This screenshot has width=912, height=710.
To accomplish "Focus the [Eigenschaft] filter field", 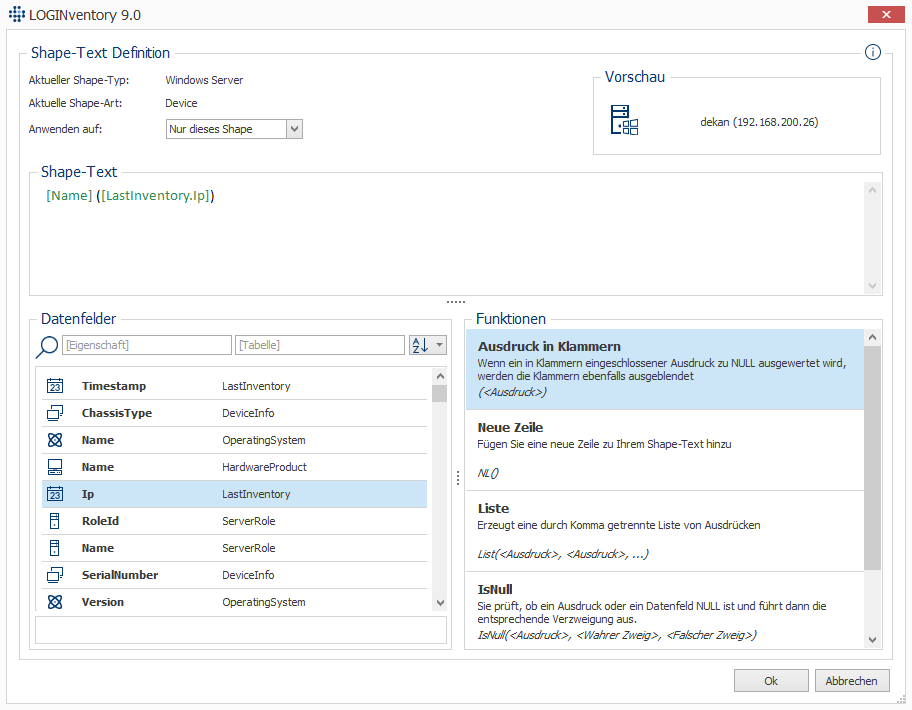I will coord(147,345).
